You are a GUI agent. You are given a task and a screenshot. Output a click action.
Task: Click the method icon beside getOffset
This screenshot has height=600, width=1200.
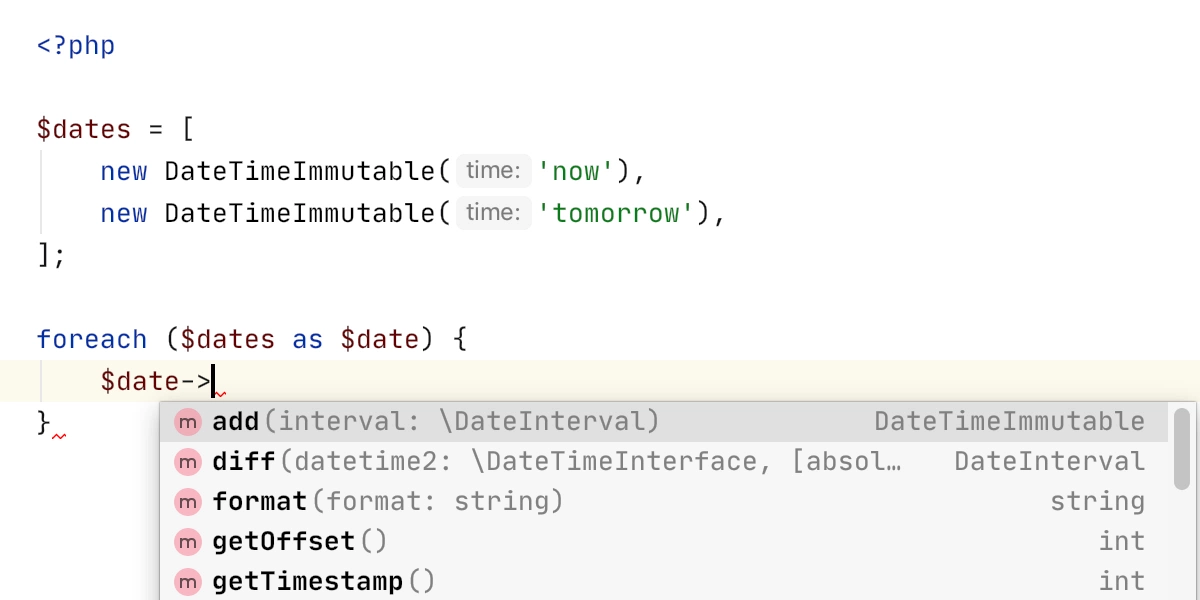(x=188, y=542)
